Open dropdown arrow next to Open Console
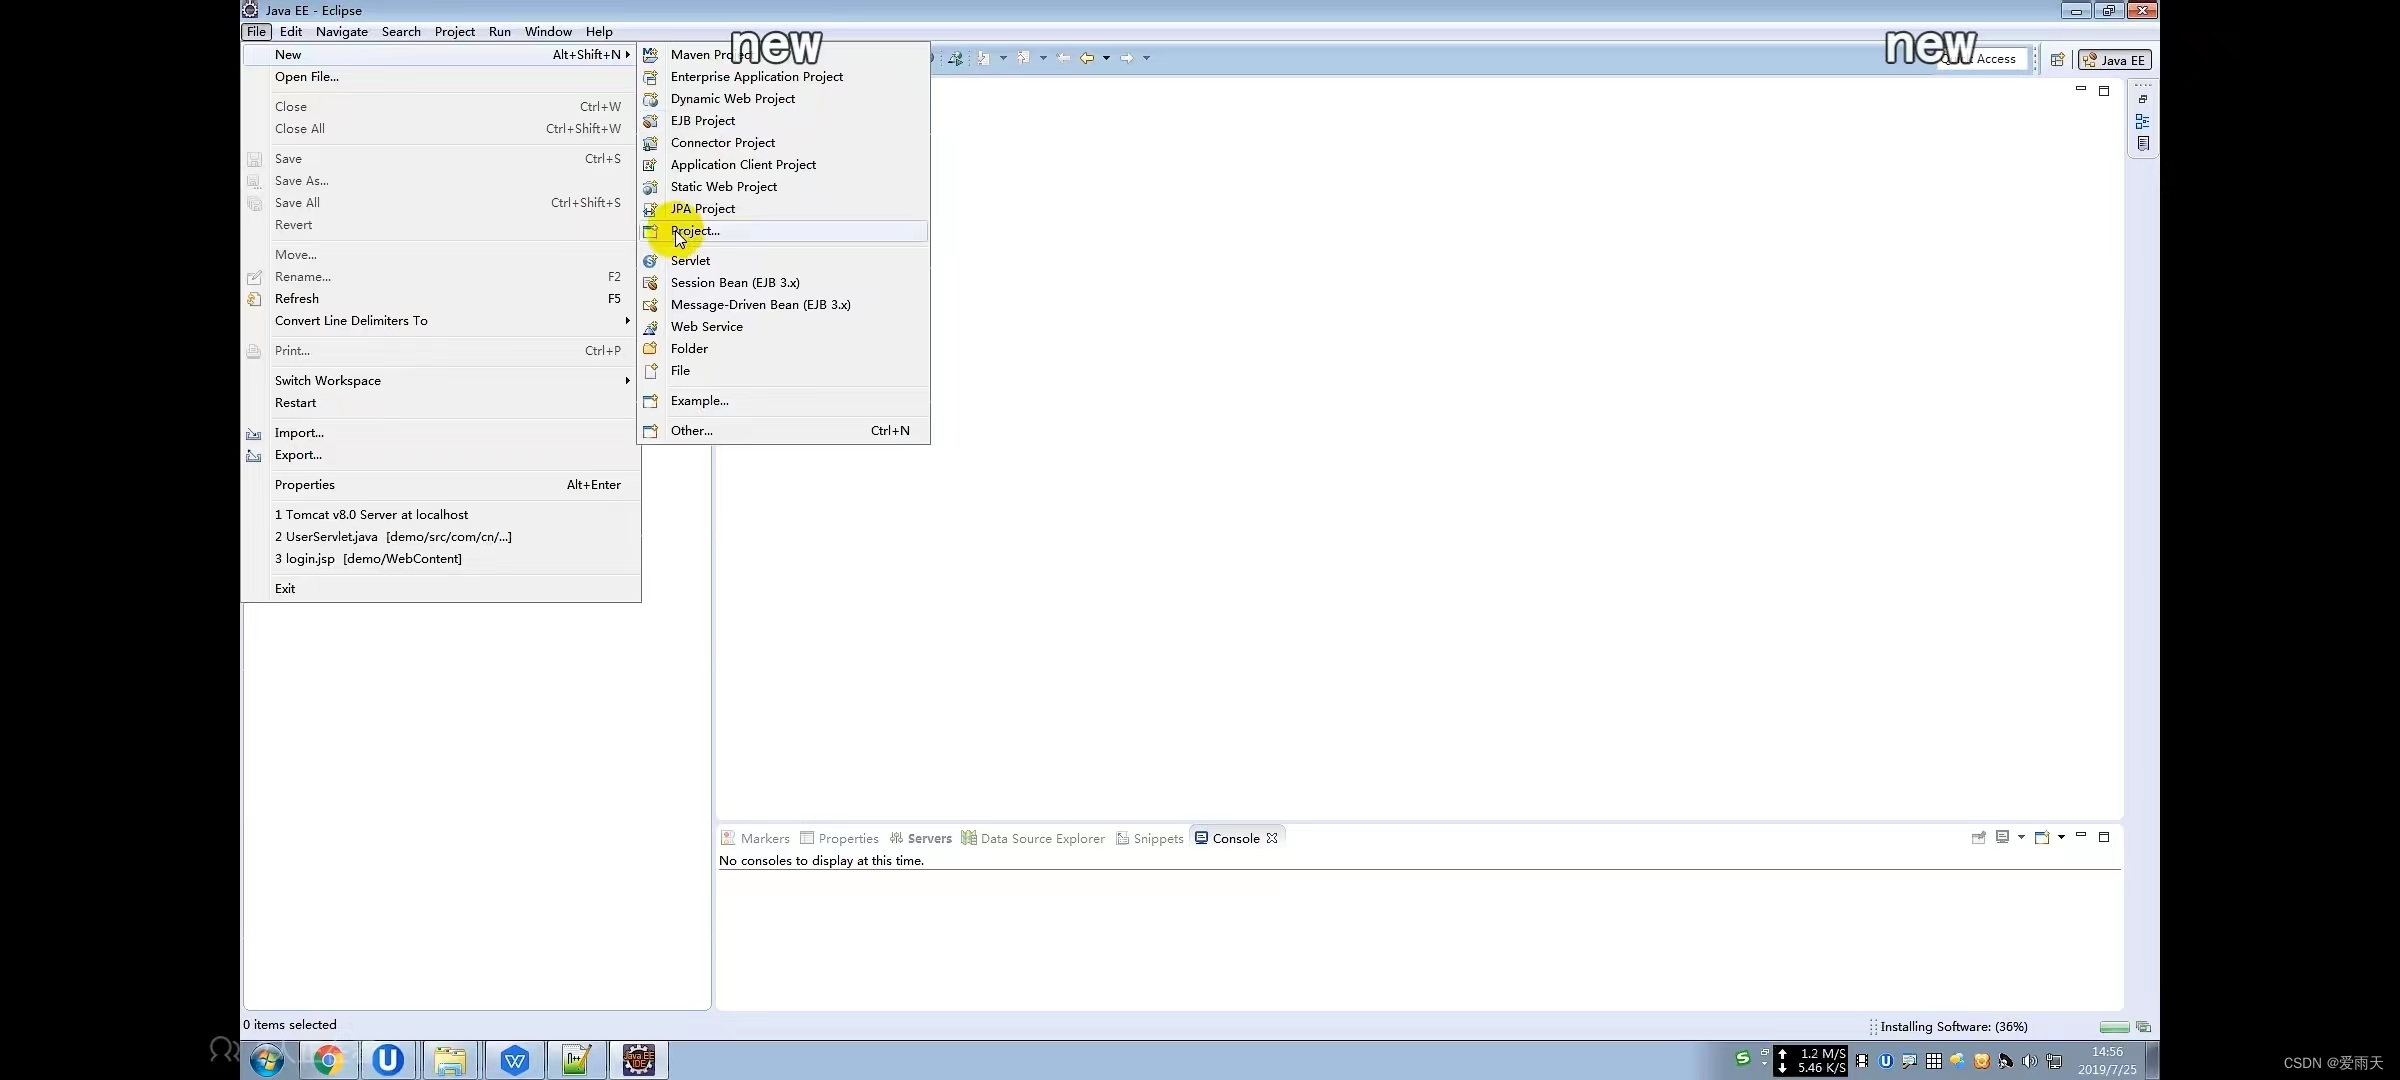The height and width of the screenshot is (1080, 2400). pyautogui.click(x=2061, y=838)
